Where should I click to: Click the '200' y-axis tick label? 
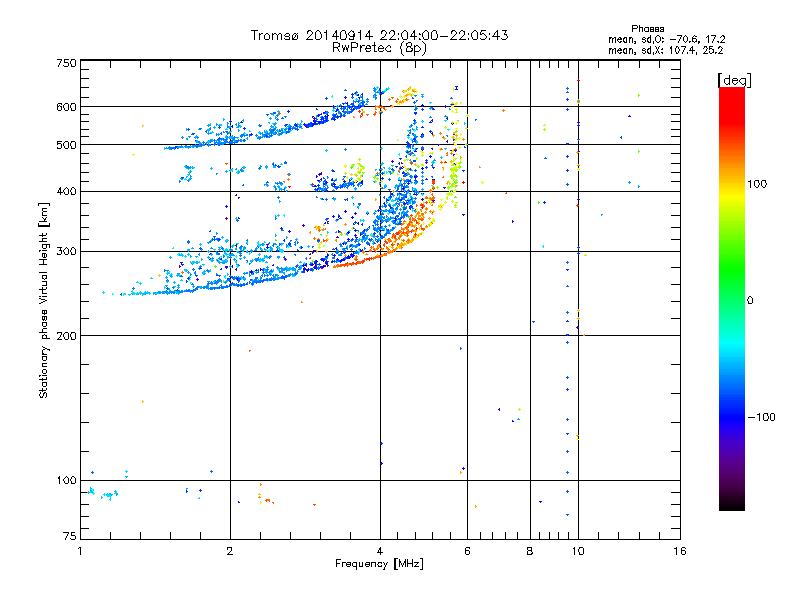[x=66, y=336]
